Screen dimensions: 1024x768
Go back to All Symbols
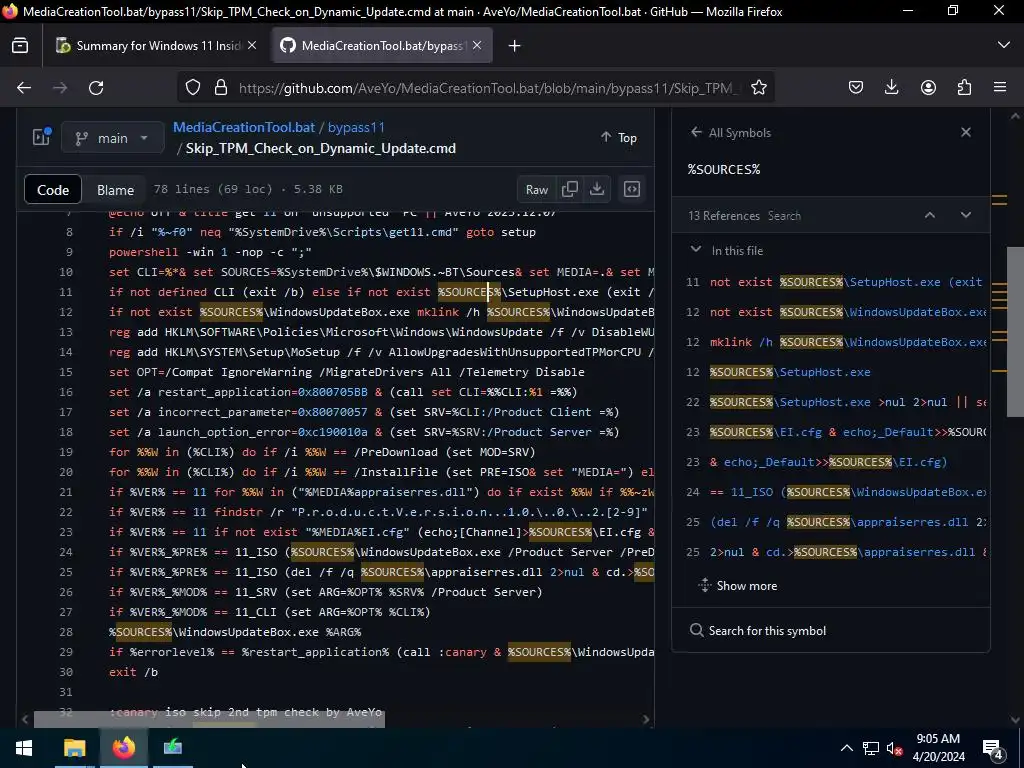[731, 133]
